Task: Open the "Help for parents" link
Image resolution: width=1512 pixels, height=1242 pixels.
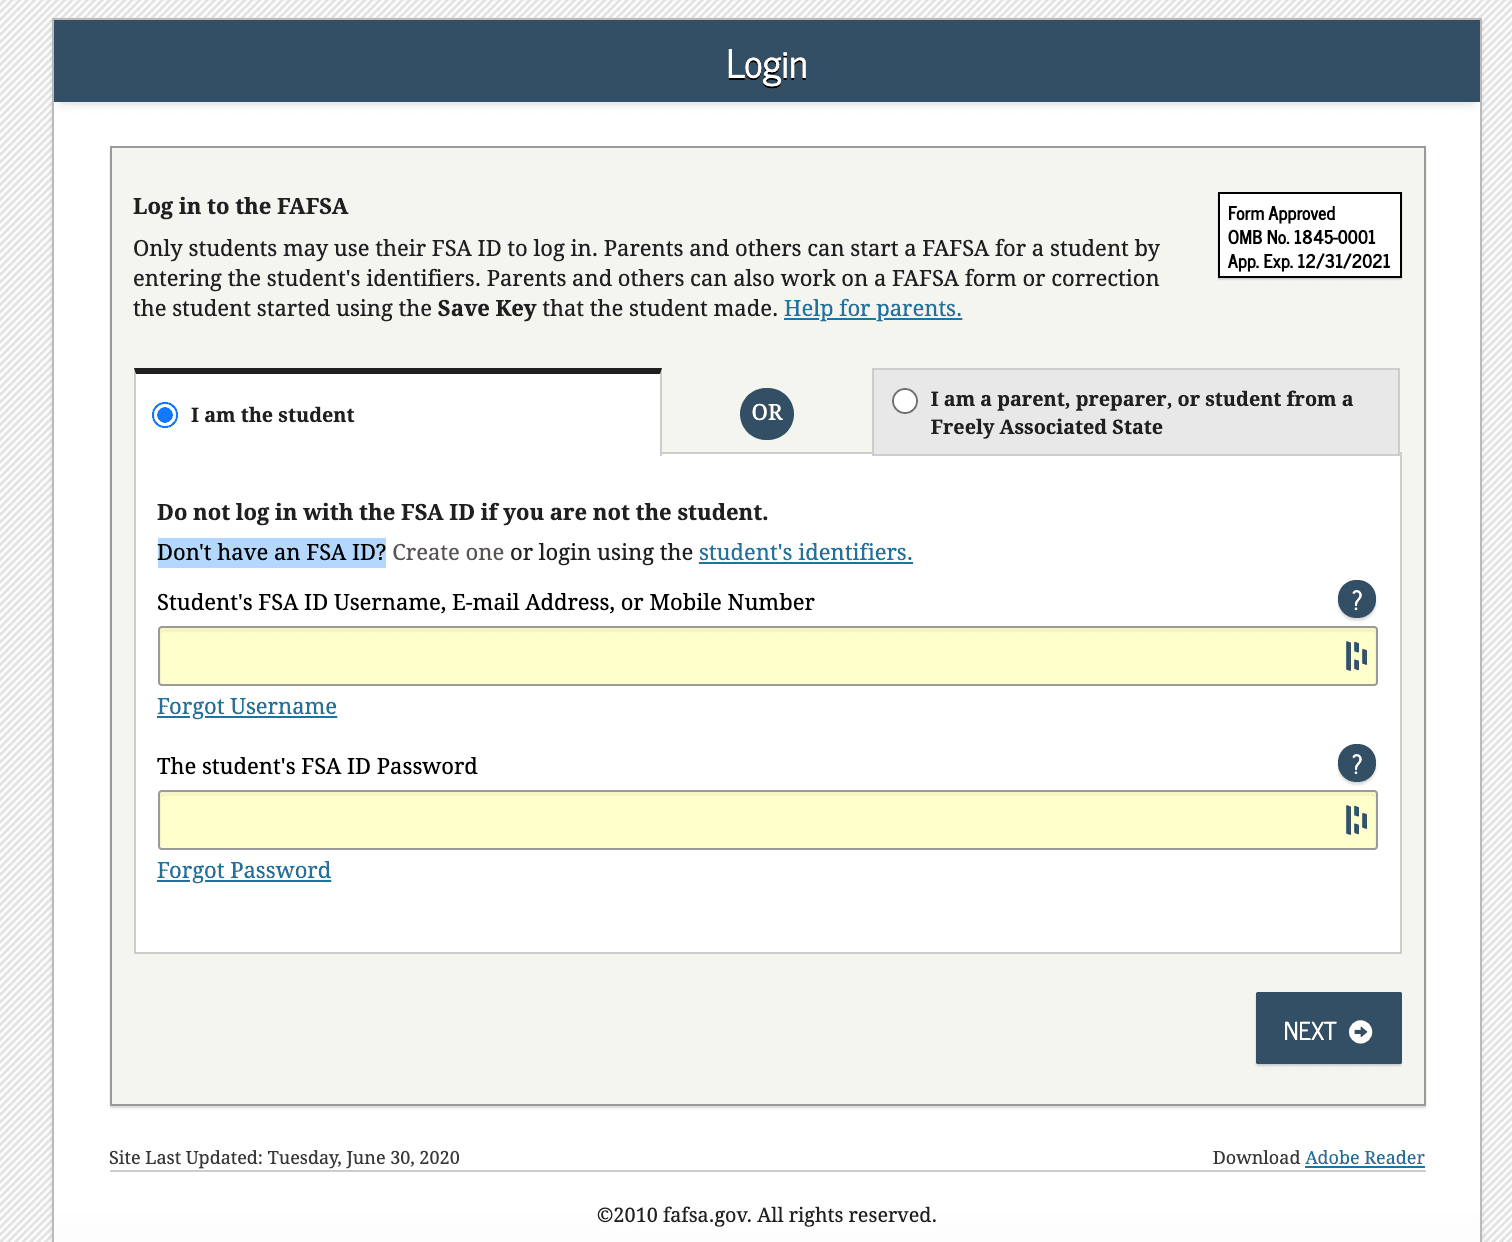Action: pos(872,308)
